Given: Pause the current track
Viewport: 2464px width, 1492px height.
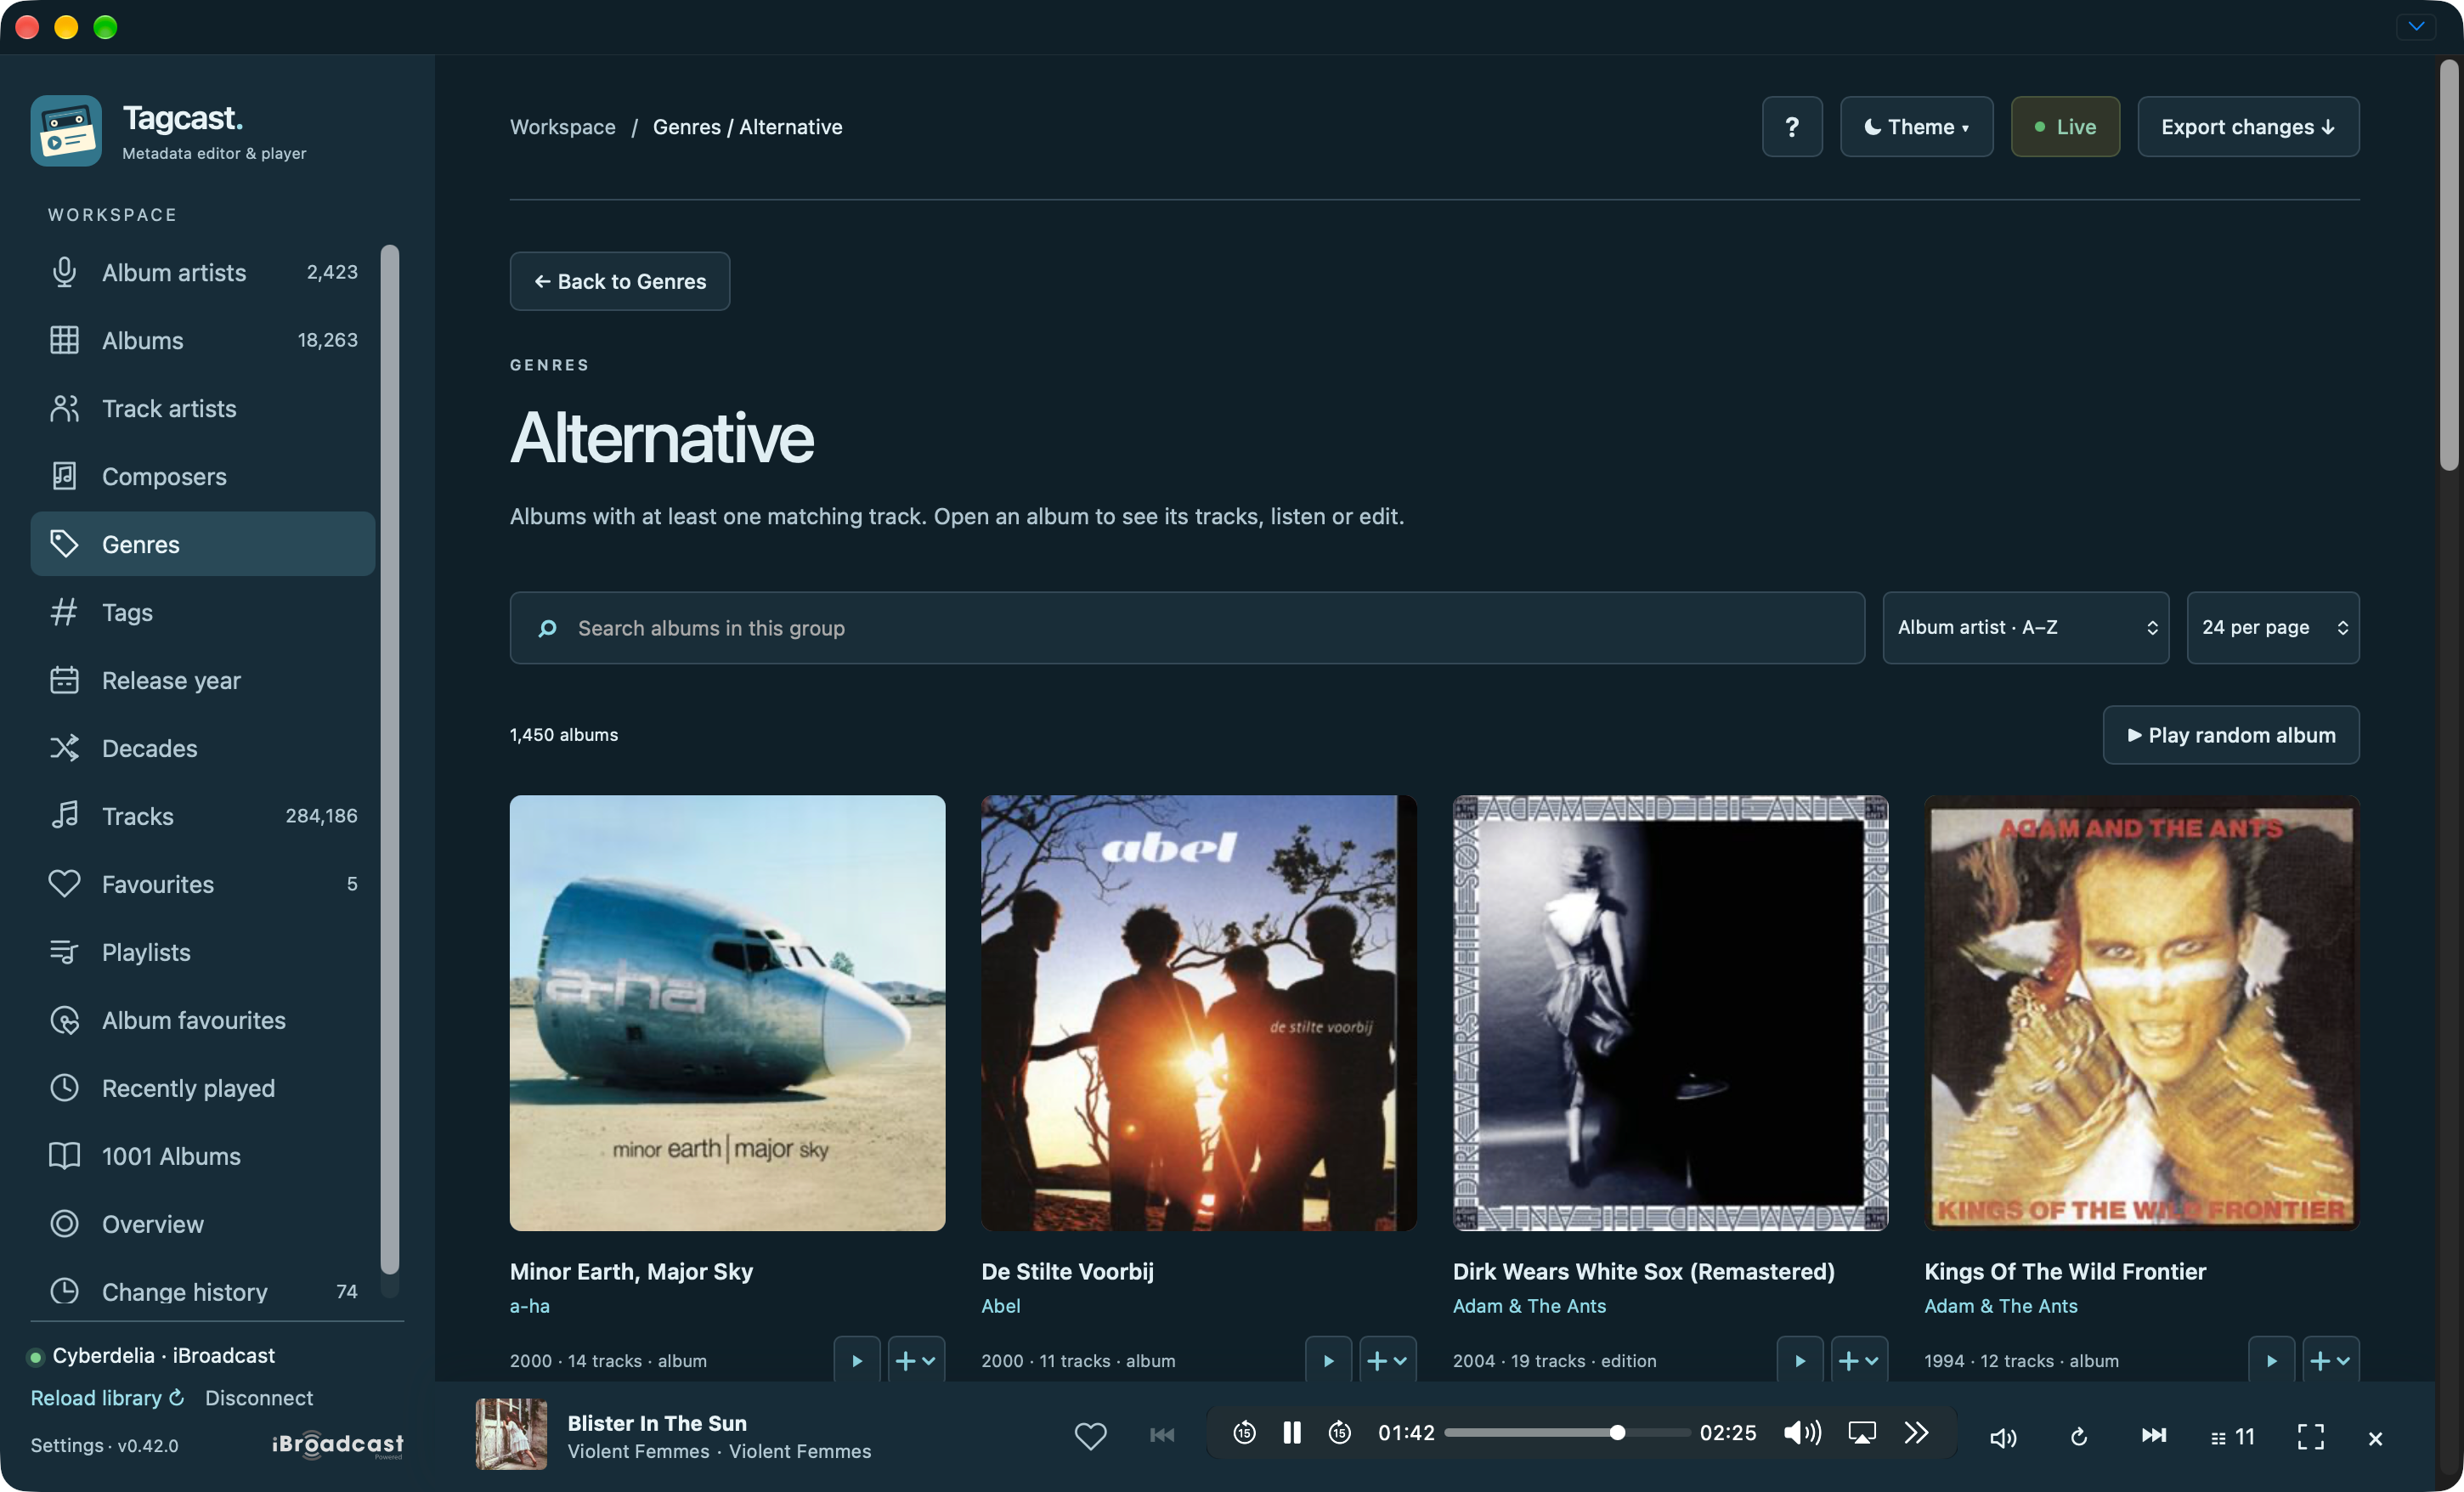Looking at the screenshot, I should (1292, 1433).
